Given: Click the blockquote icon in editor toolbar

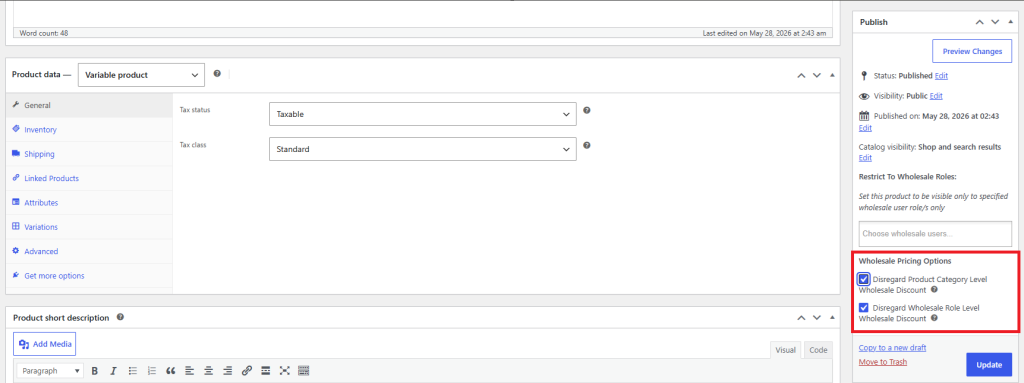Looking at the screenshot, I should click(x=170, y=371).
